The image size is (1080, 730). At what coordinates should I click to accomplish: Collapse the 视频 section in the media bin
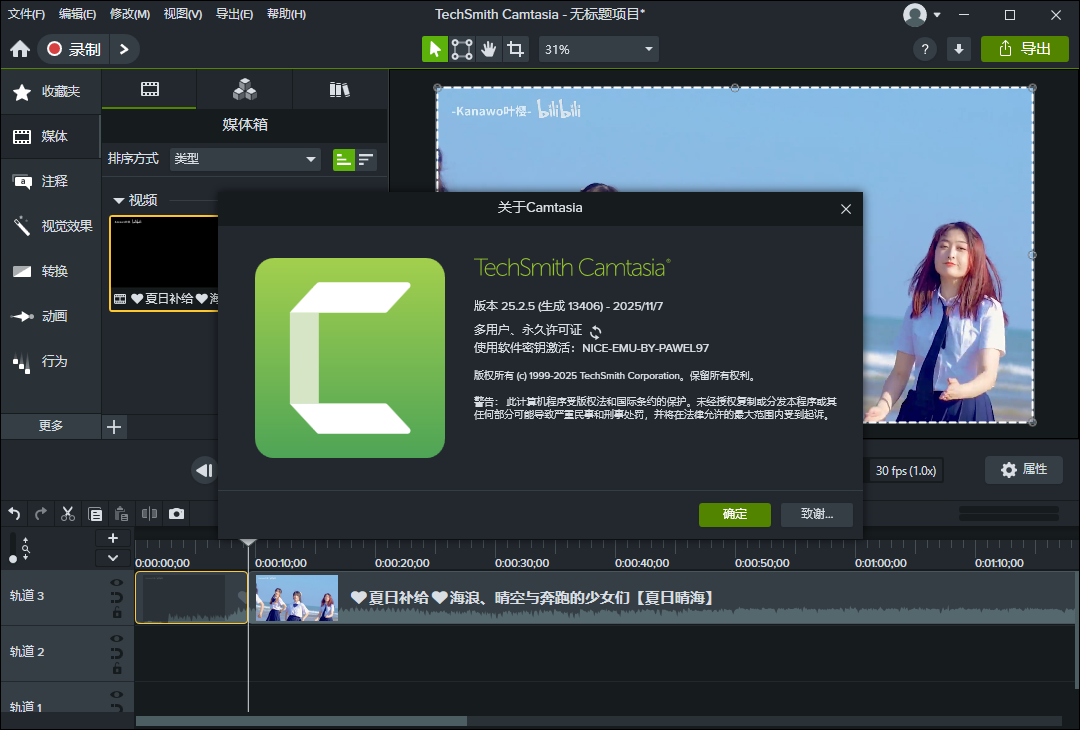point(118,200)
